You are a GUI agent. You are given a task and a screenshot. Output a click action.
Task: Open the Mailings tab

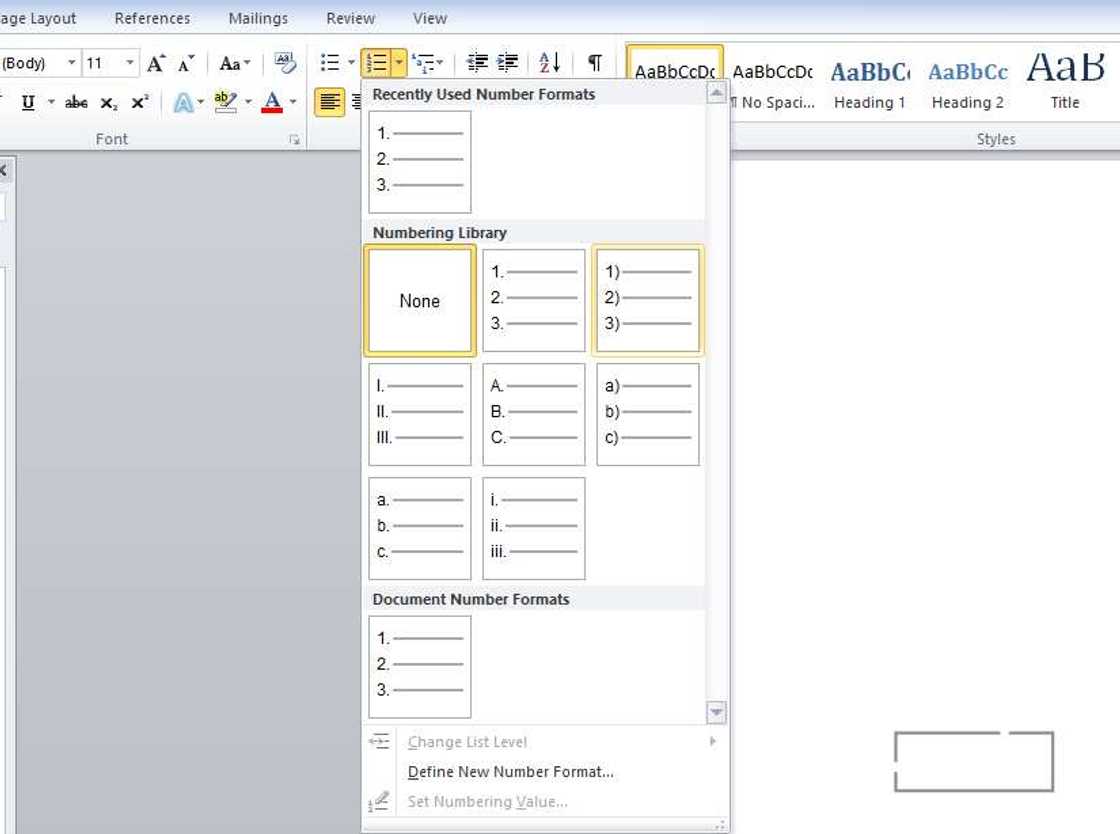point(257,17)
